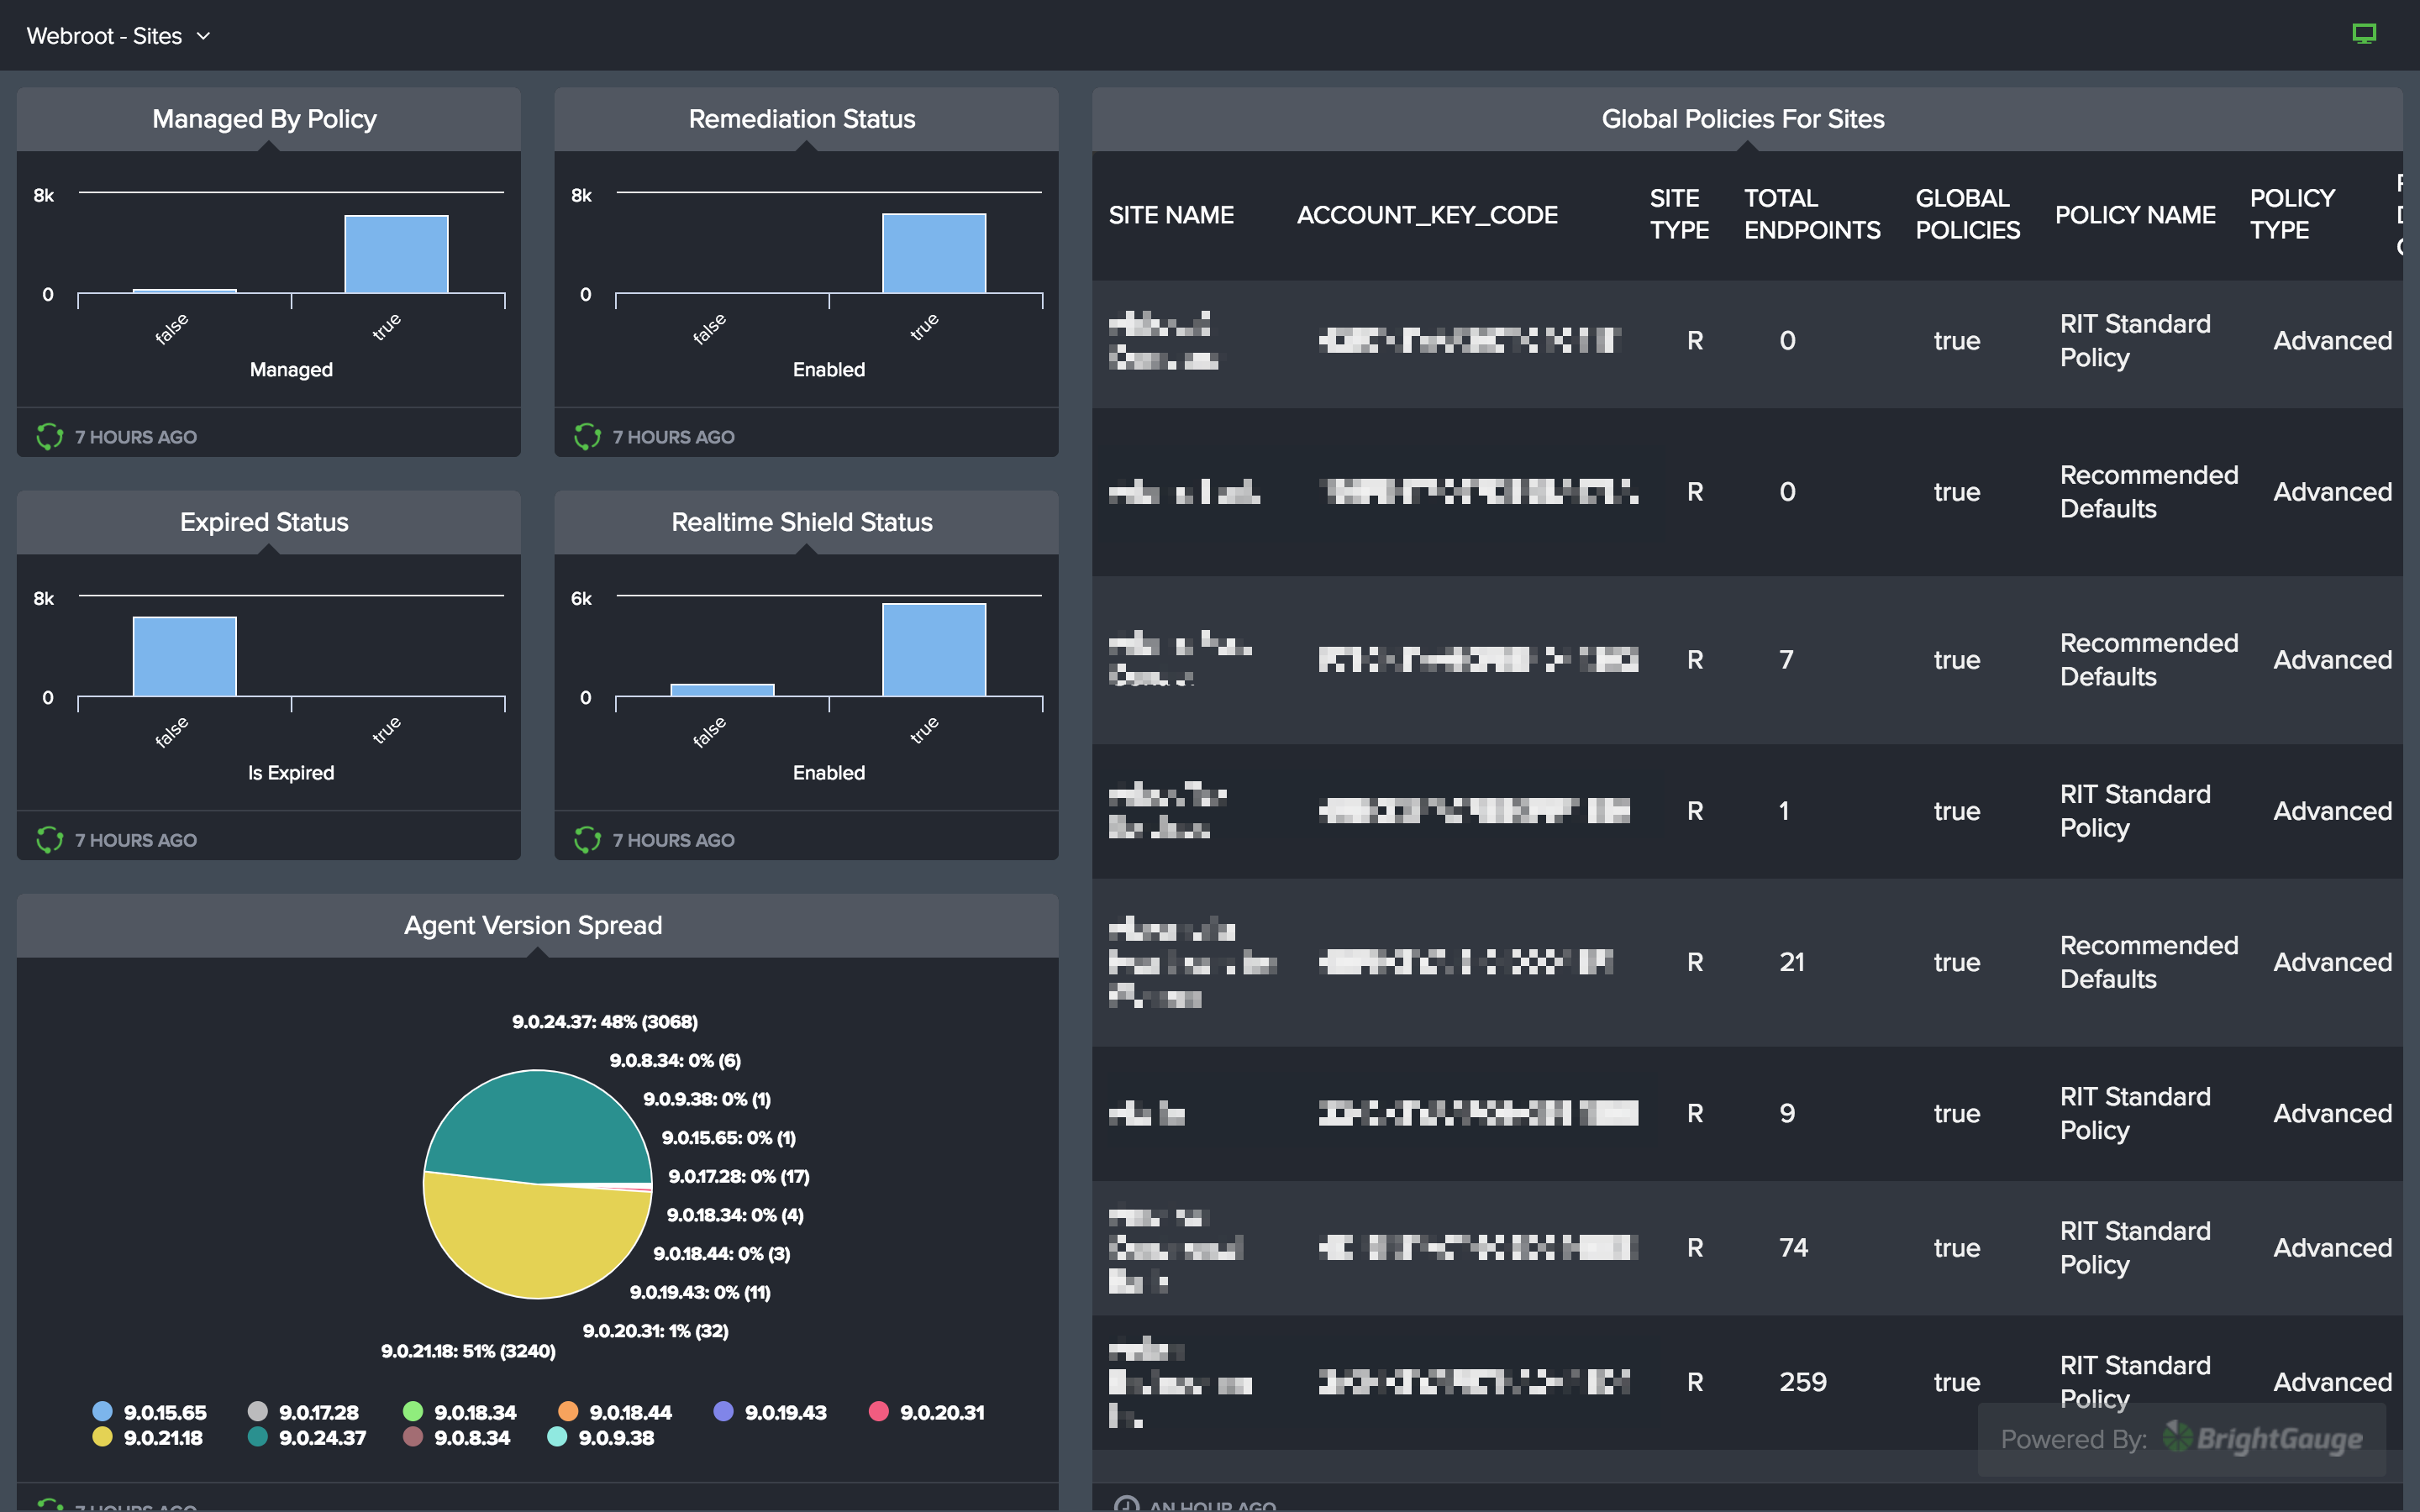The image size is (2420, 1512).
Task: Toggle the 9.0.9.38 legend entry
Action: pyautogui.click(x=601, y=1437)
